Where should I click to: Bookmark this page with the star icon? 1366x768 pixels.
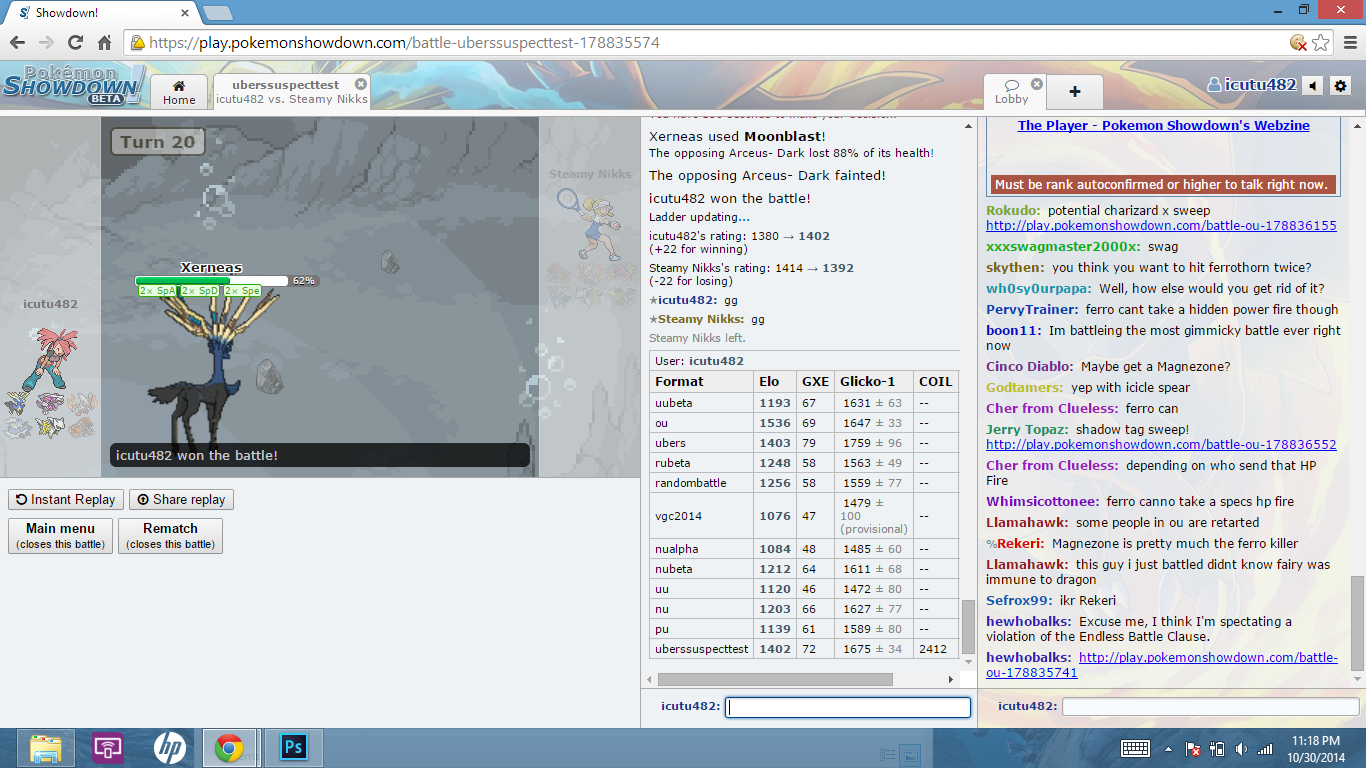coord(1320,43)
